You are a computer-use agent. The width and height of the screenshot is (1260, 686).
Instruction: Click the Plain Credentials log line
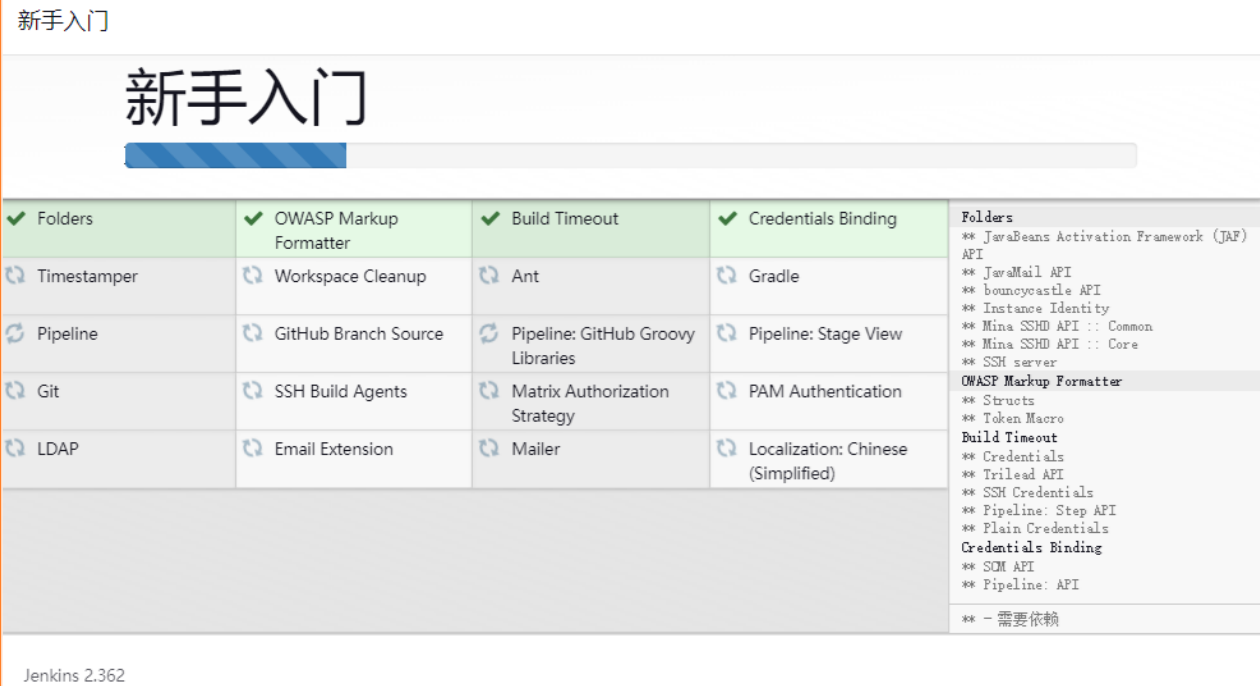(x=1035, y=528)
